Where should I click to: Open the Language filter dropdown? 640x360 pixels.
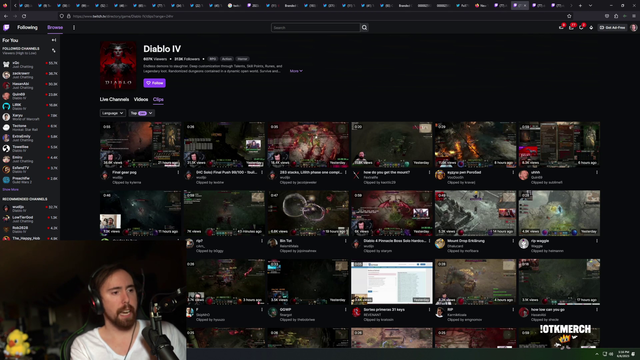tap(112, 113)
